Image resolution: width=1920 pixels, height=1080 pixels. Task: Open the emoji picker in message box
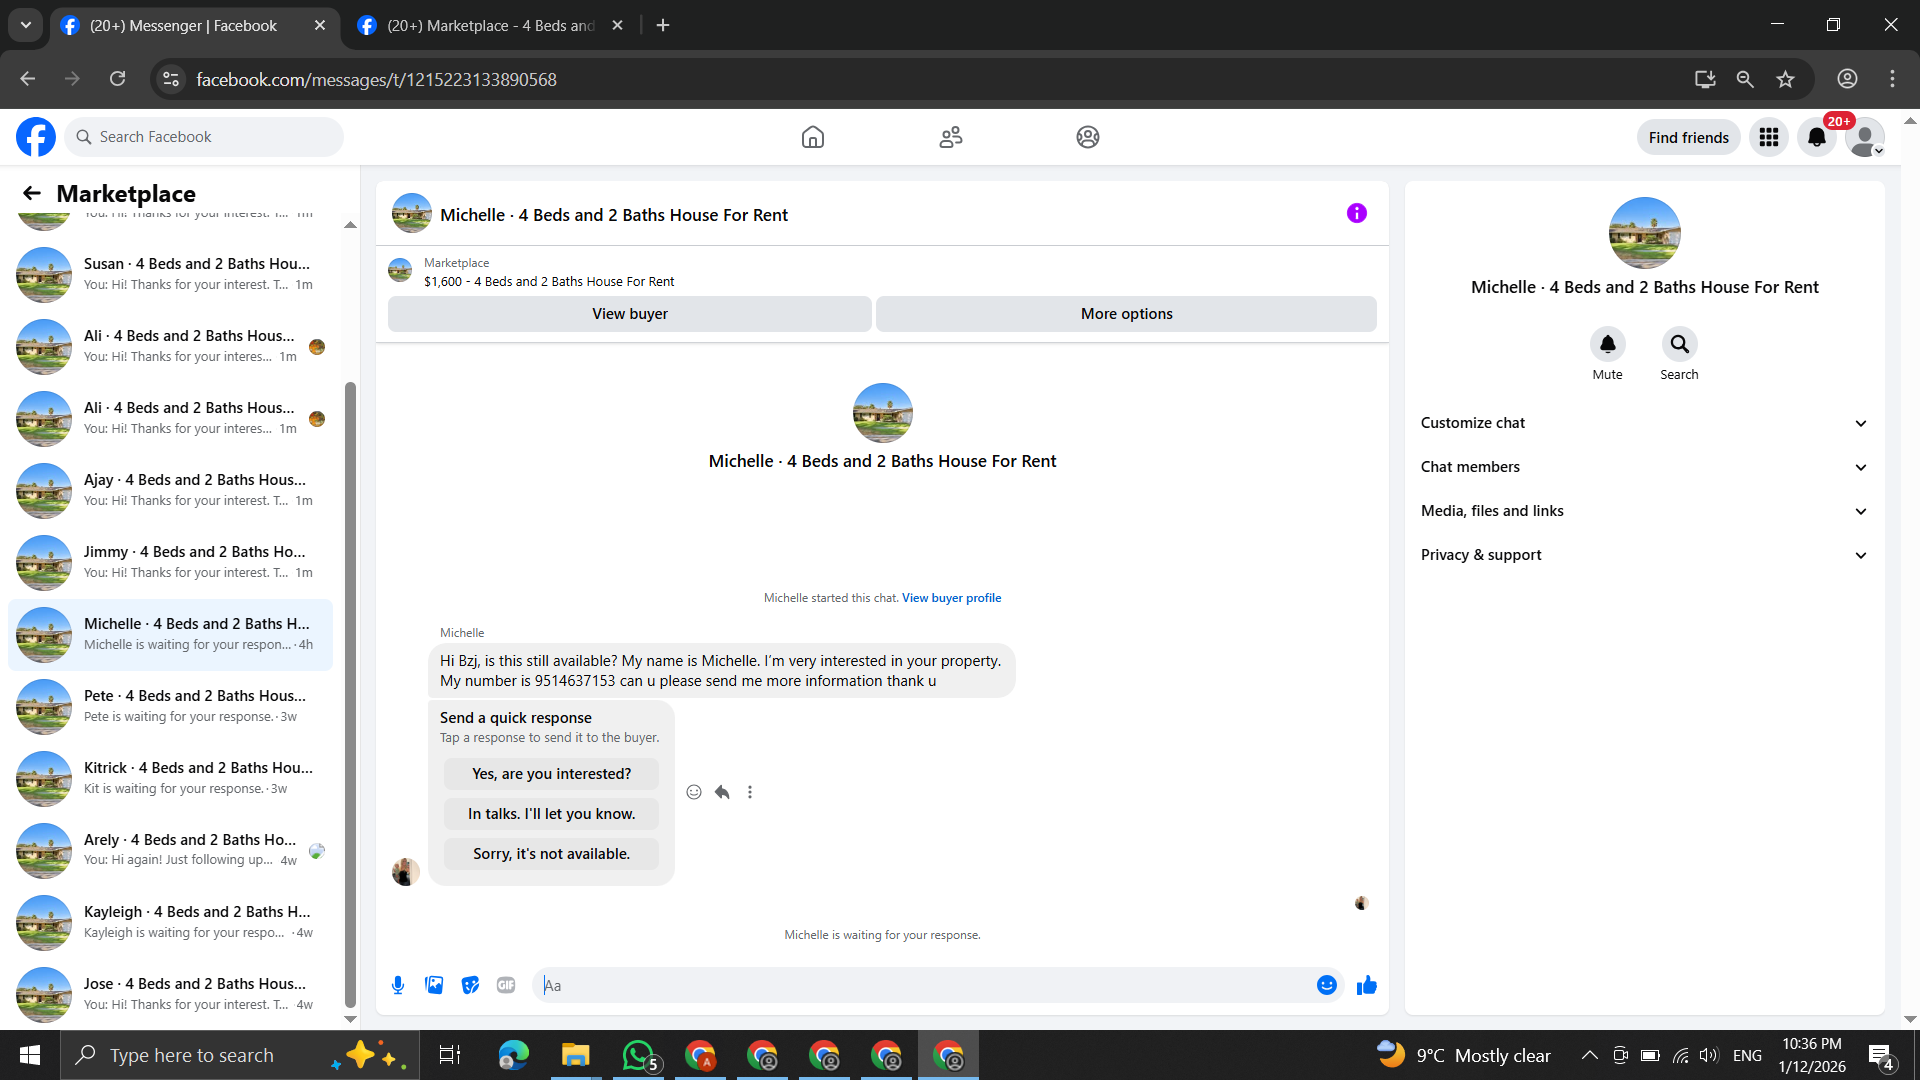tap(1326, 985)
